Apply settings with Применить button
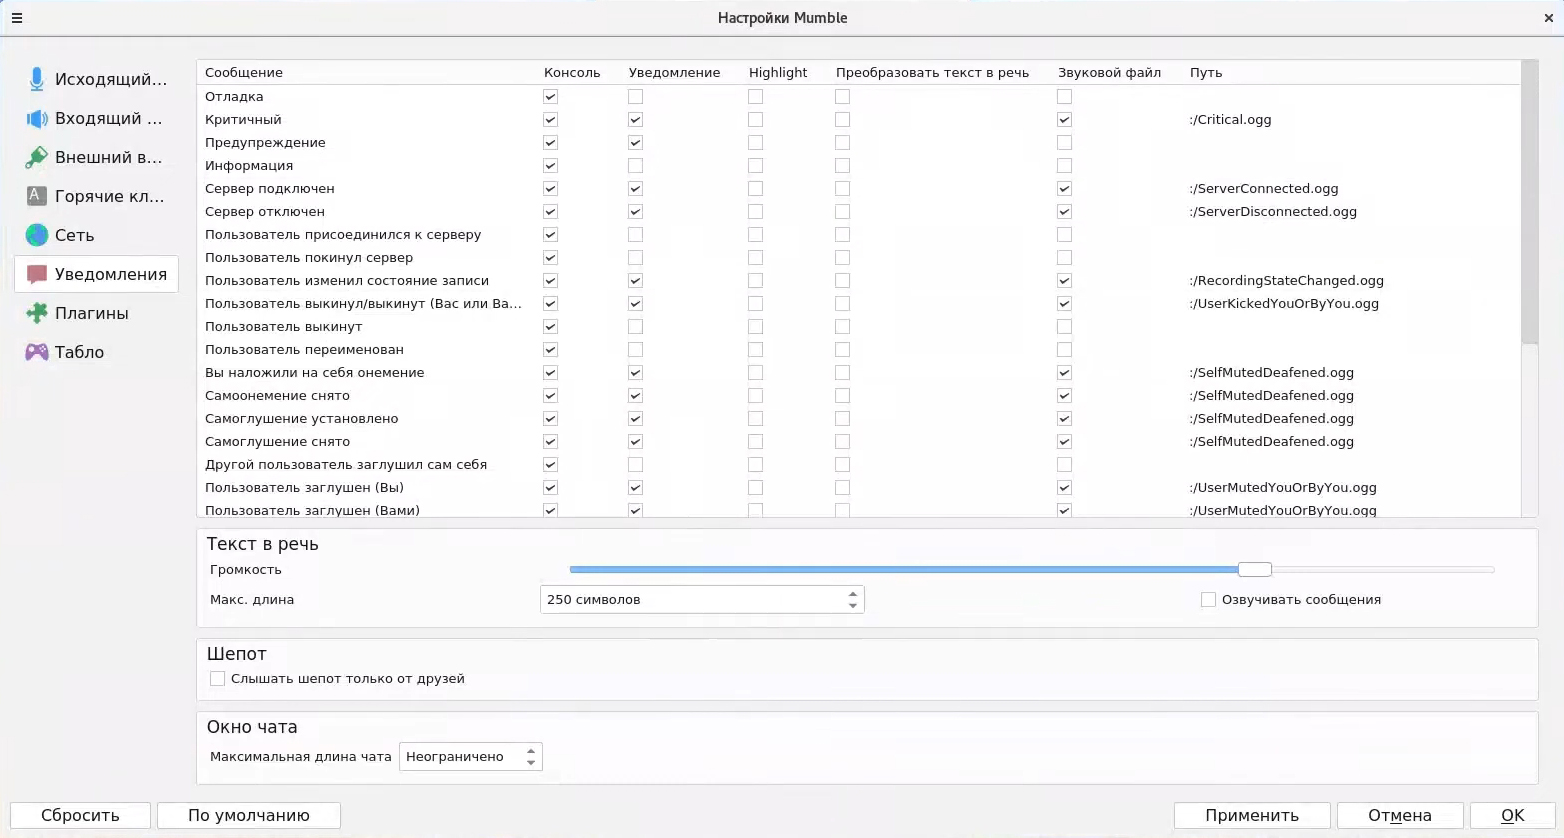 [x=1252, y=815]
